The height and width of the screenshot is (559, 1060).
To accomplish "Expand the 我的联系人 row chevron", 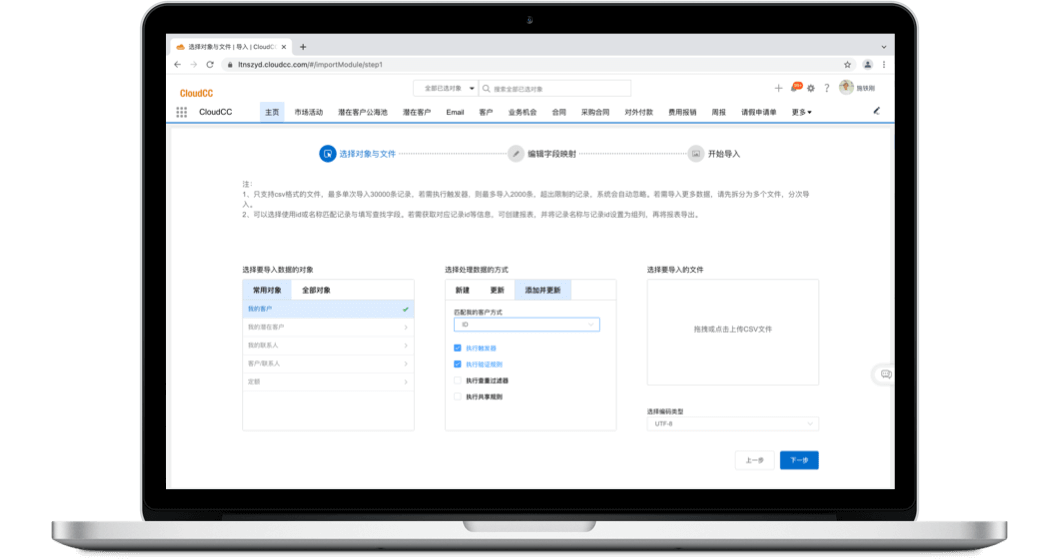I will [406, 345].
